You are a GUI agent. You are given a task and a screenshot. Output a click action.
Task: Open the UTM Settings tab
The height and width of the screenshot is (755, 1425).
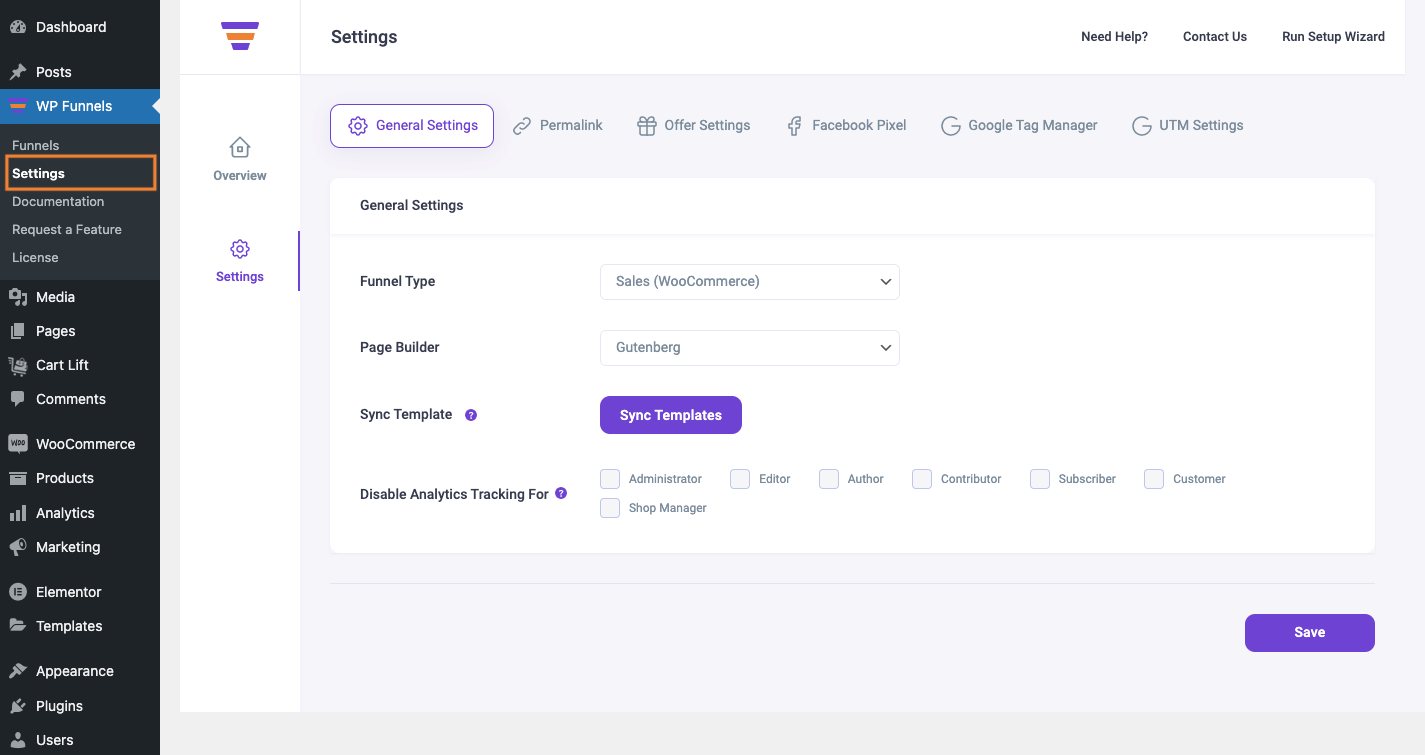click(1188, 126)
